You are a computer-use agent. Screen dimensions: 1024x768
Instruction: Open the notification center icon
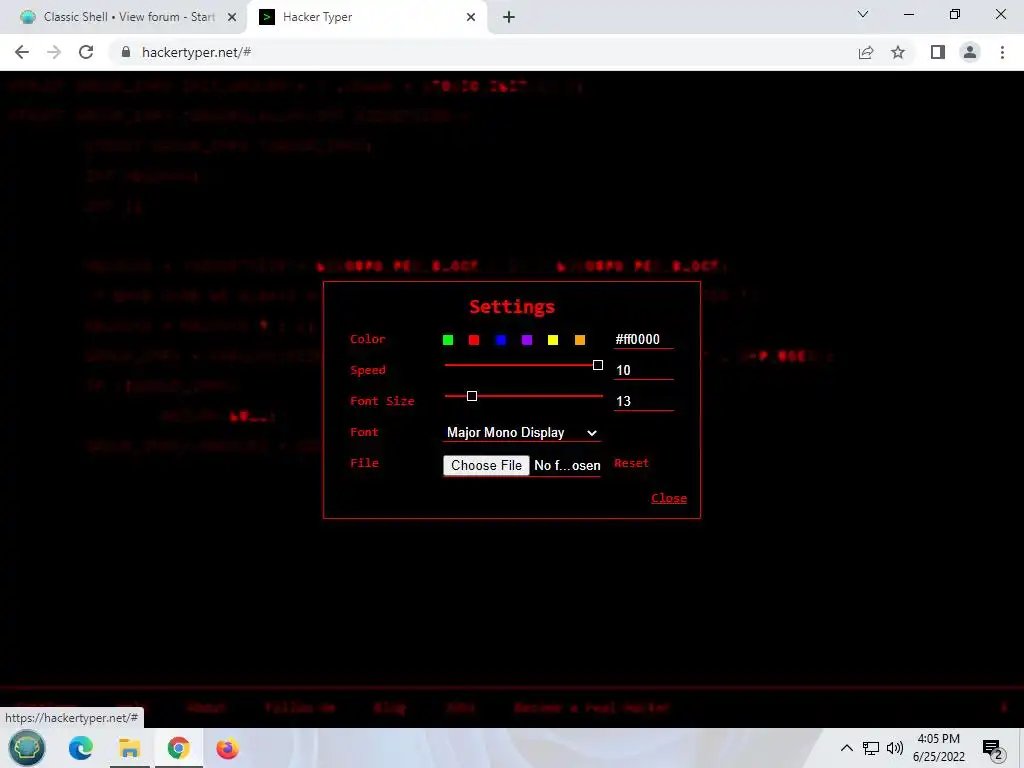tap(993, 749)
